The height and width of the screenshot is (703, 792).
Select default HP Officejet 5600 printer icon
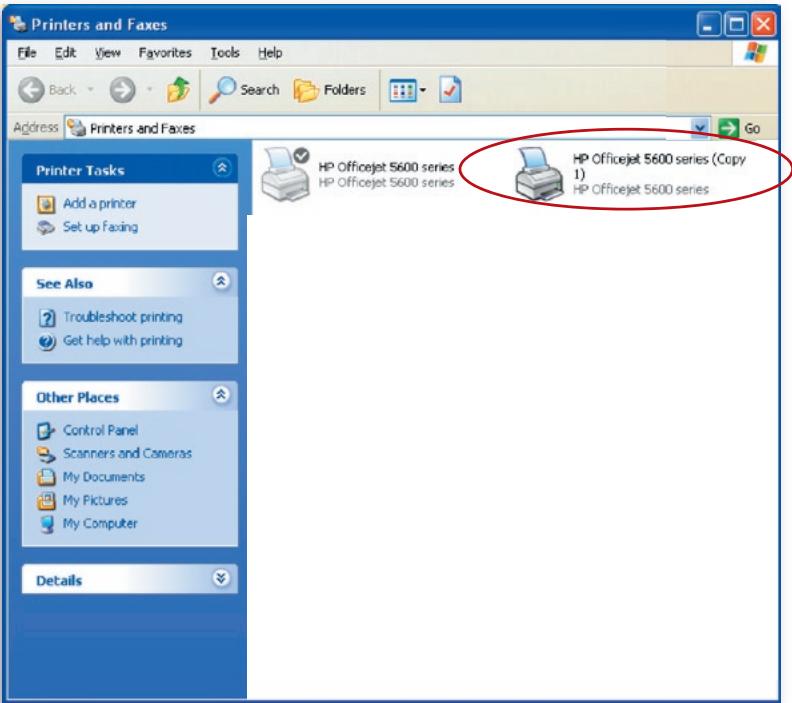pyautogui.click(x=285, y=174)
